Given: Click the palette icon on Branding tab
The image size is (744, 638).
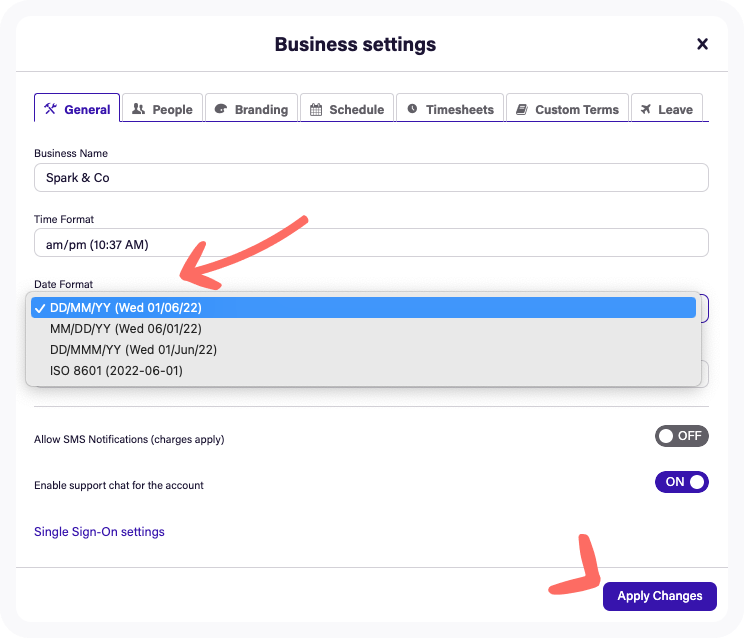Looking at the screenshot, I should click(221, 109).
